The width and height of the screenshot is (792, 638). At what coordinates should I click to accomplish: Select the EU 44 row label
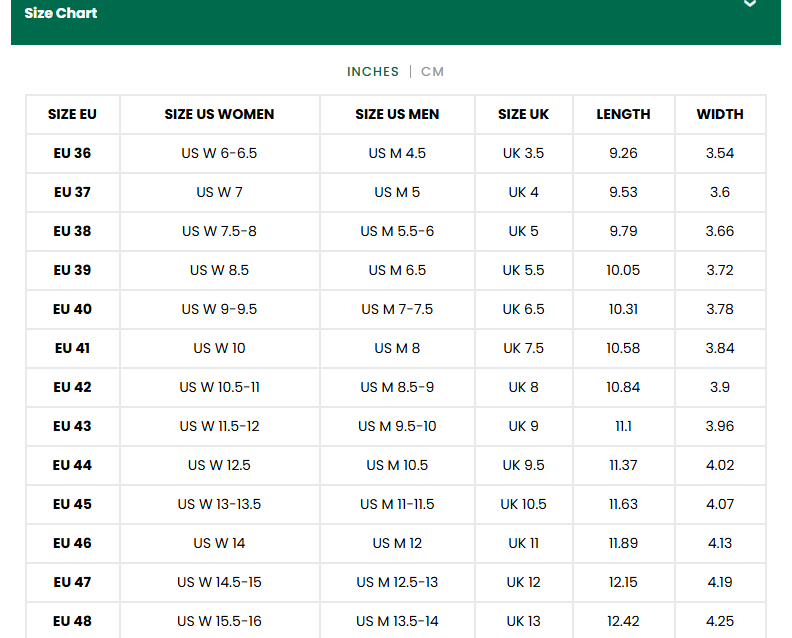[72, 465]
